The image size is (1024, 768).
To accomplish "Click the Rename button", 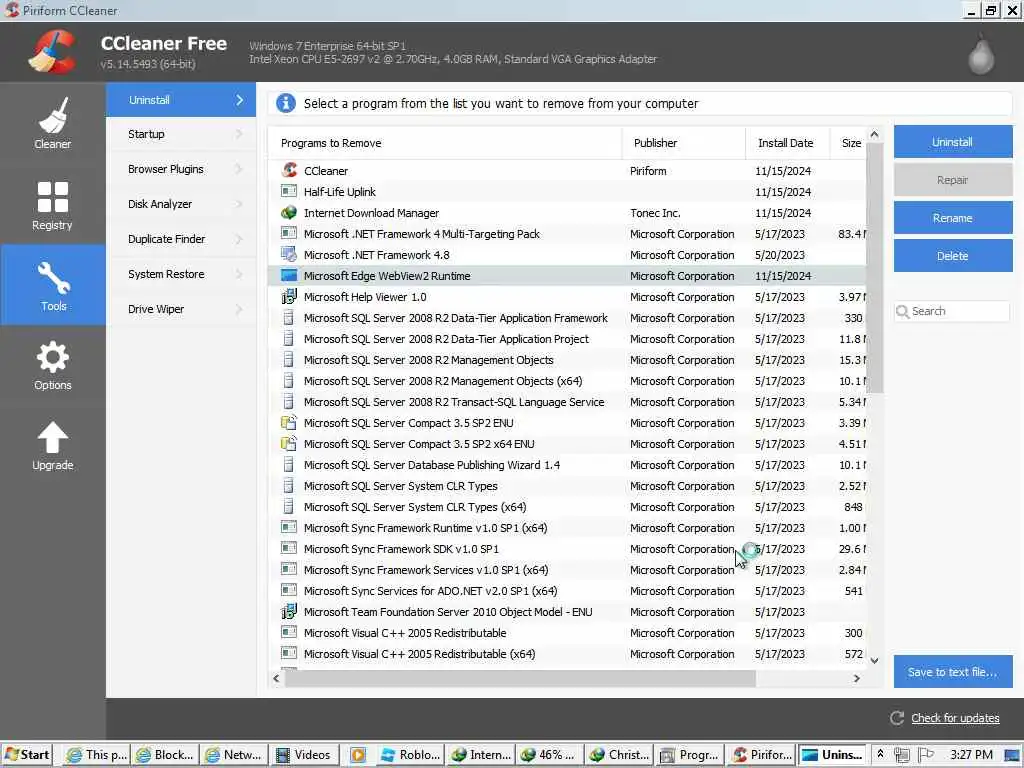I will pos(953,218).
